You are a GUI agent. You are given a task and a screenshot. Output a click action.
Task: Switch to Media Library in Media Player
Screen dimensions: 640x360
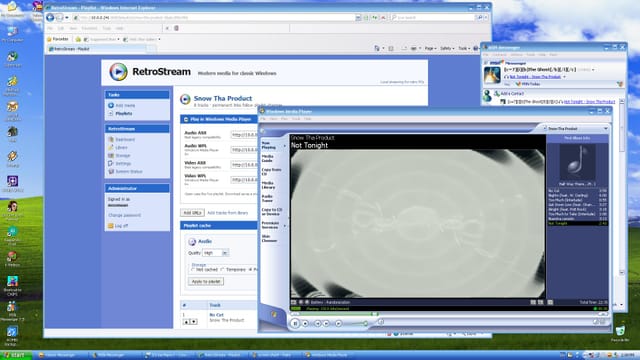click(268, 185)
